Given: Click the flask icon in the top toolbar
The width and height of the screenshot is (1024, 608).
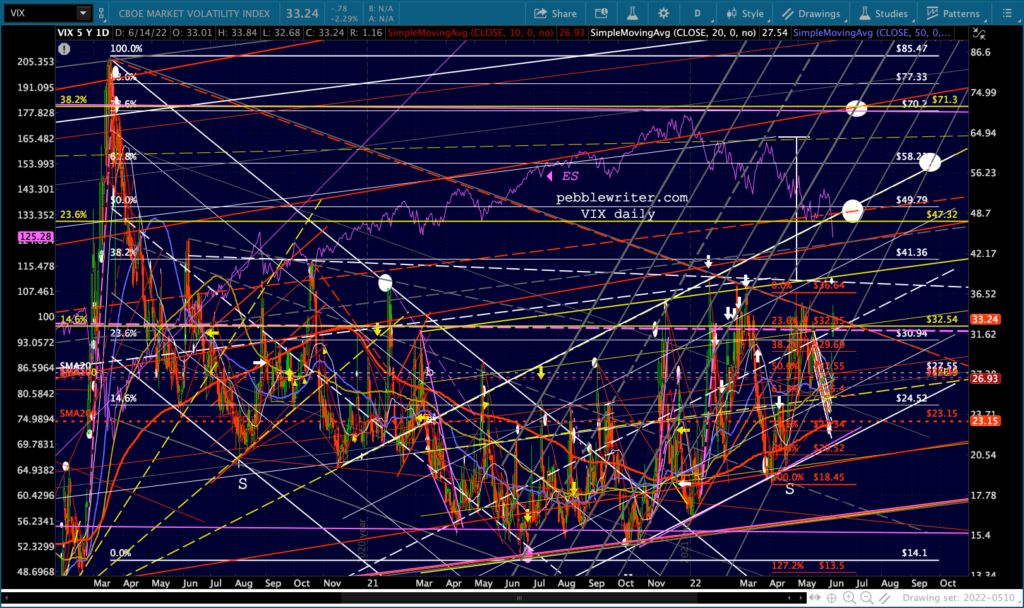Looking at the screenshot, I should (x=632, y=13).
